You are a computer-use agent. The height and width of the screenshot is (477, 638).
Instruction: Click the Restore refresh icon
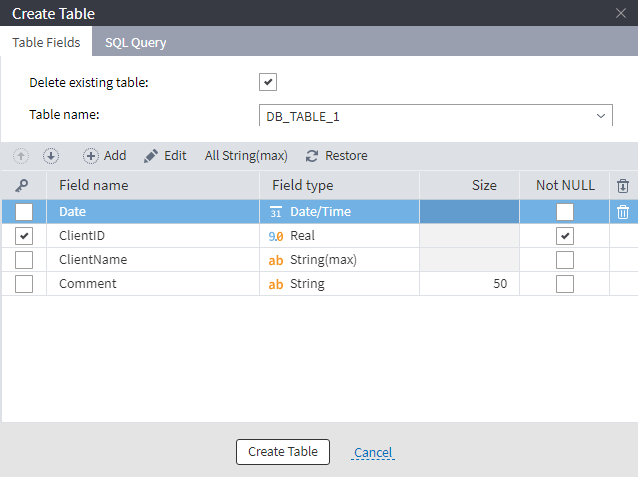pos(312,156)
